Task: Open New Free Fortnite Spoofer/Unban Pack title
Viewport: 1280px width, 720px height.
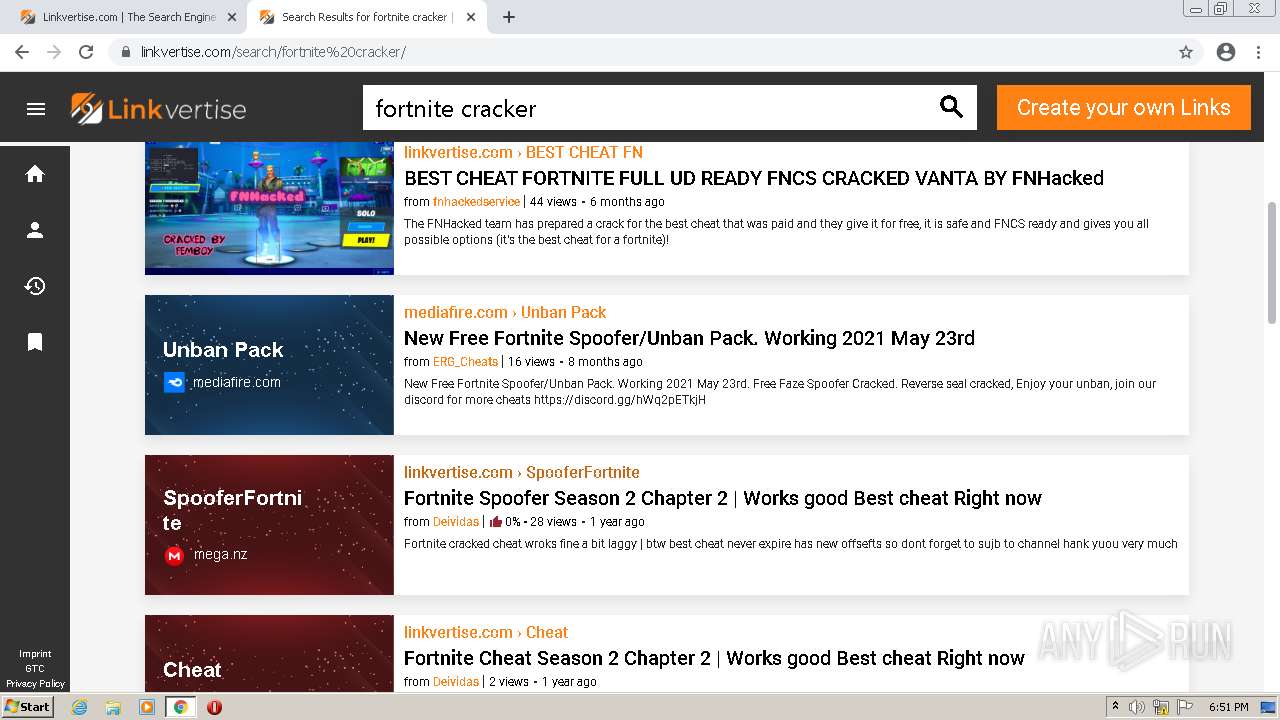Action: 689,338
